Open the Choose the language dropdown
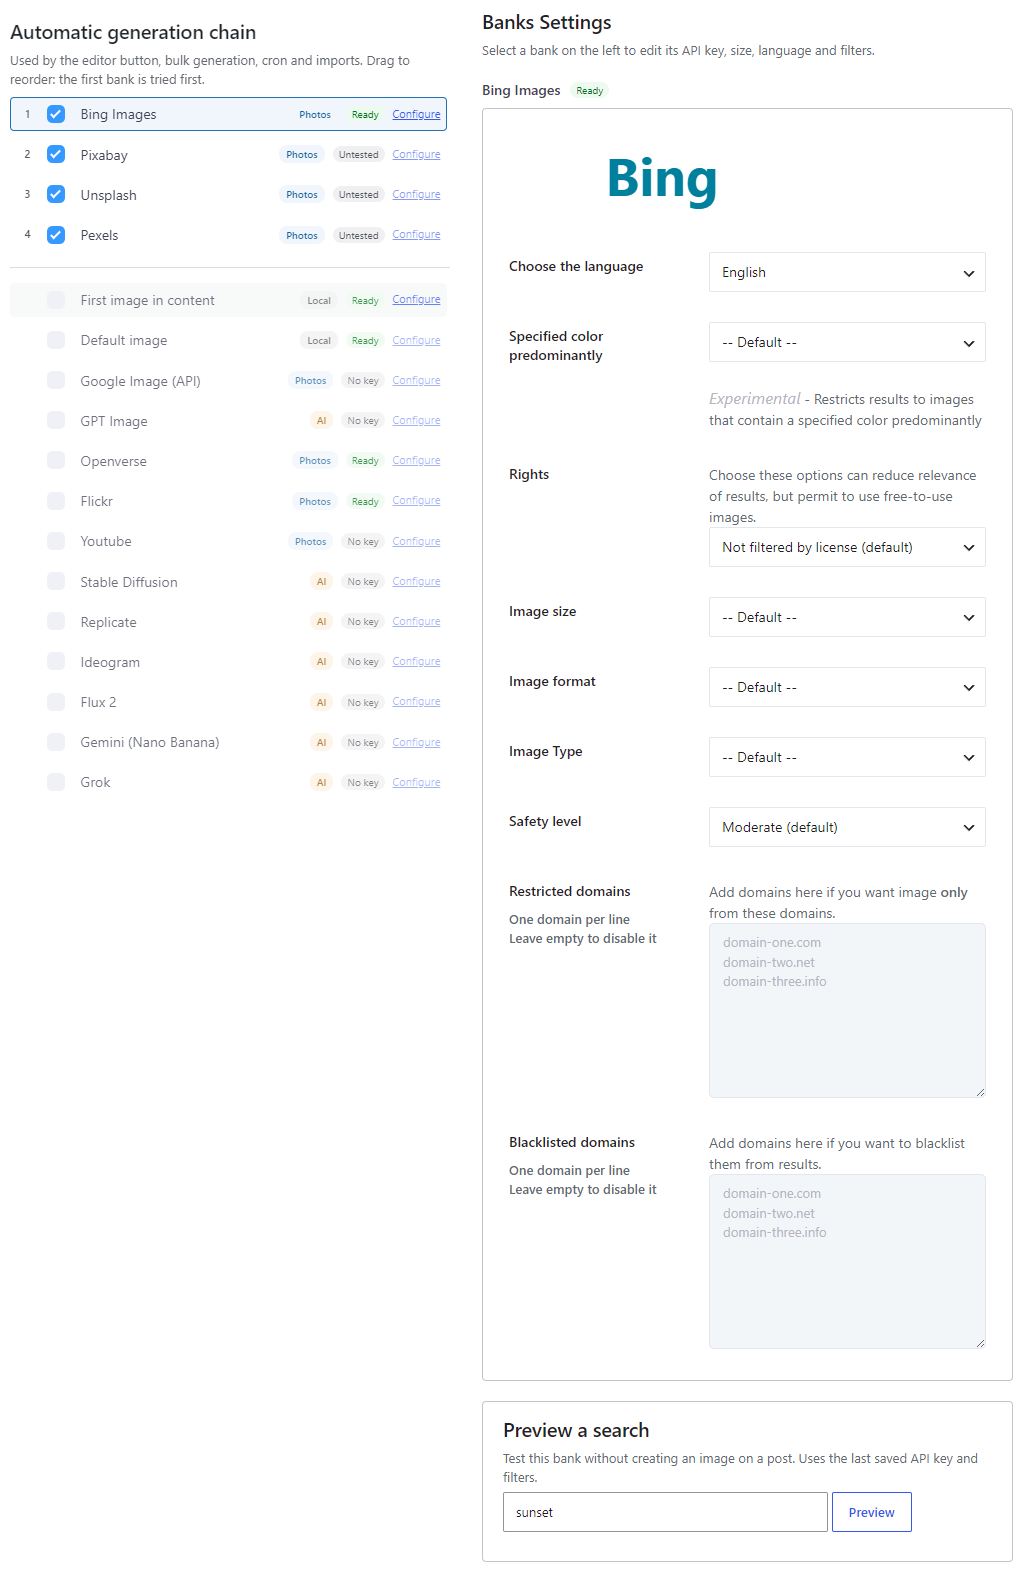This screenshot has height=1571, width=1023. 847,272
